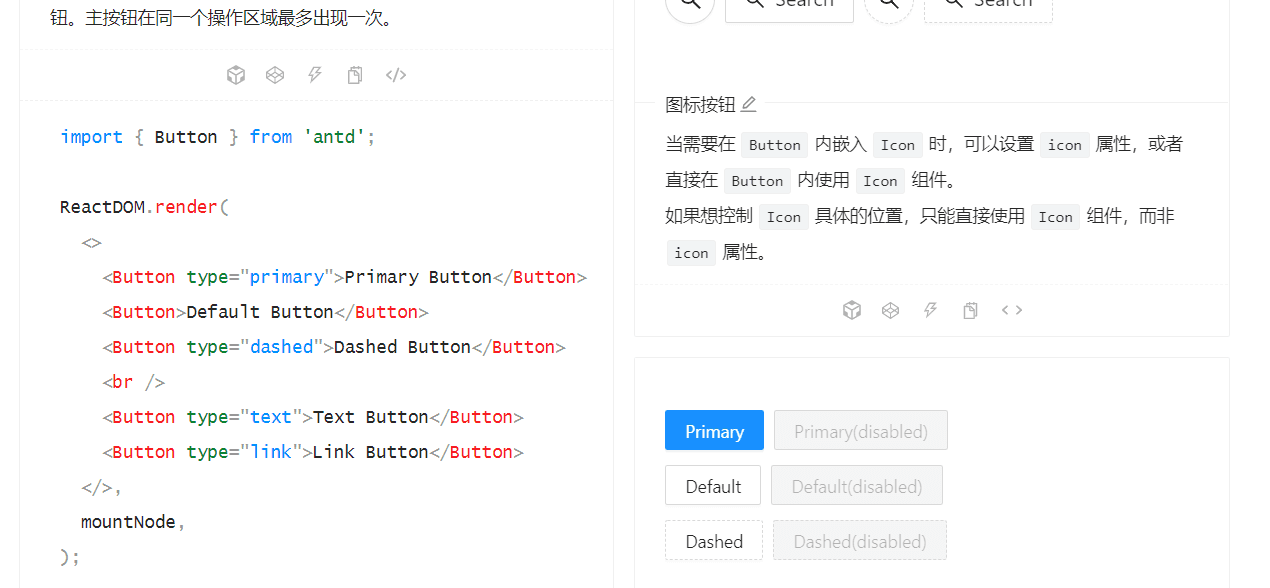Open CodeSandbox from the code panel toolbar
The image size is (1270, 588).
236,75
